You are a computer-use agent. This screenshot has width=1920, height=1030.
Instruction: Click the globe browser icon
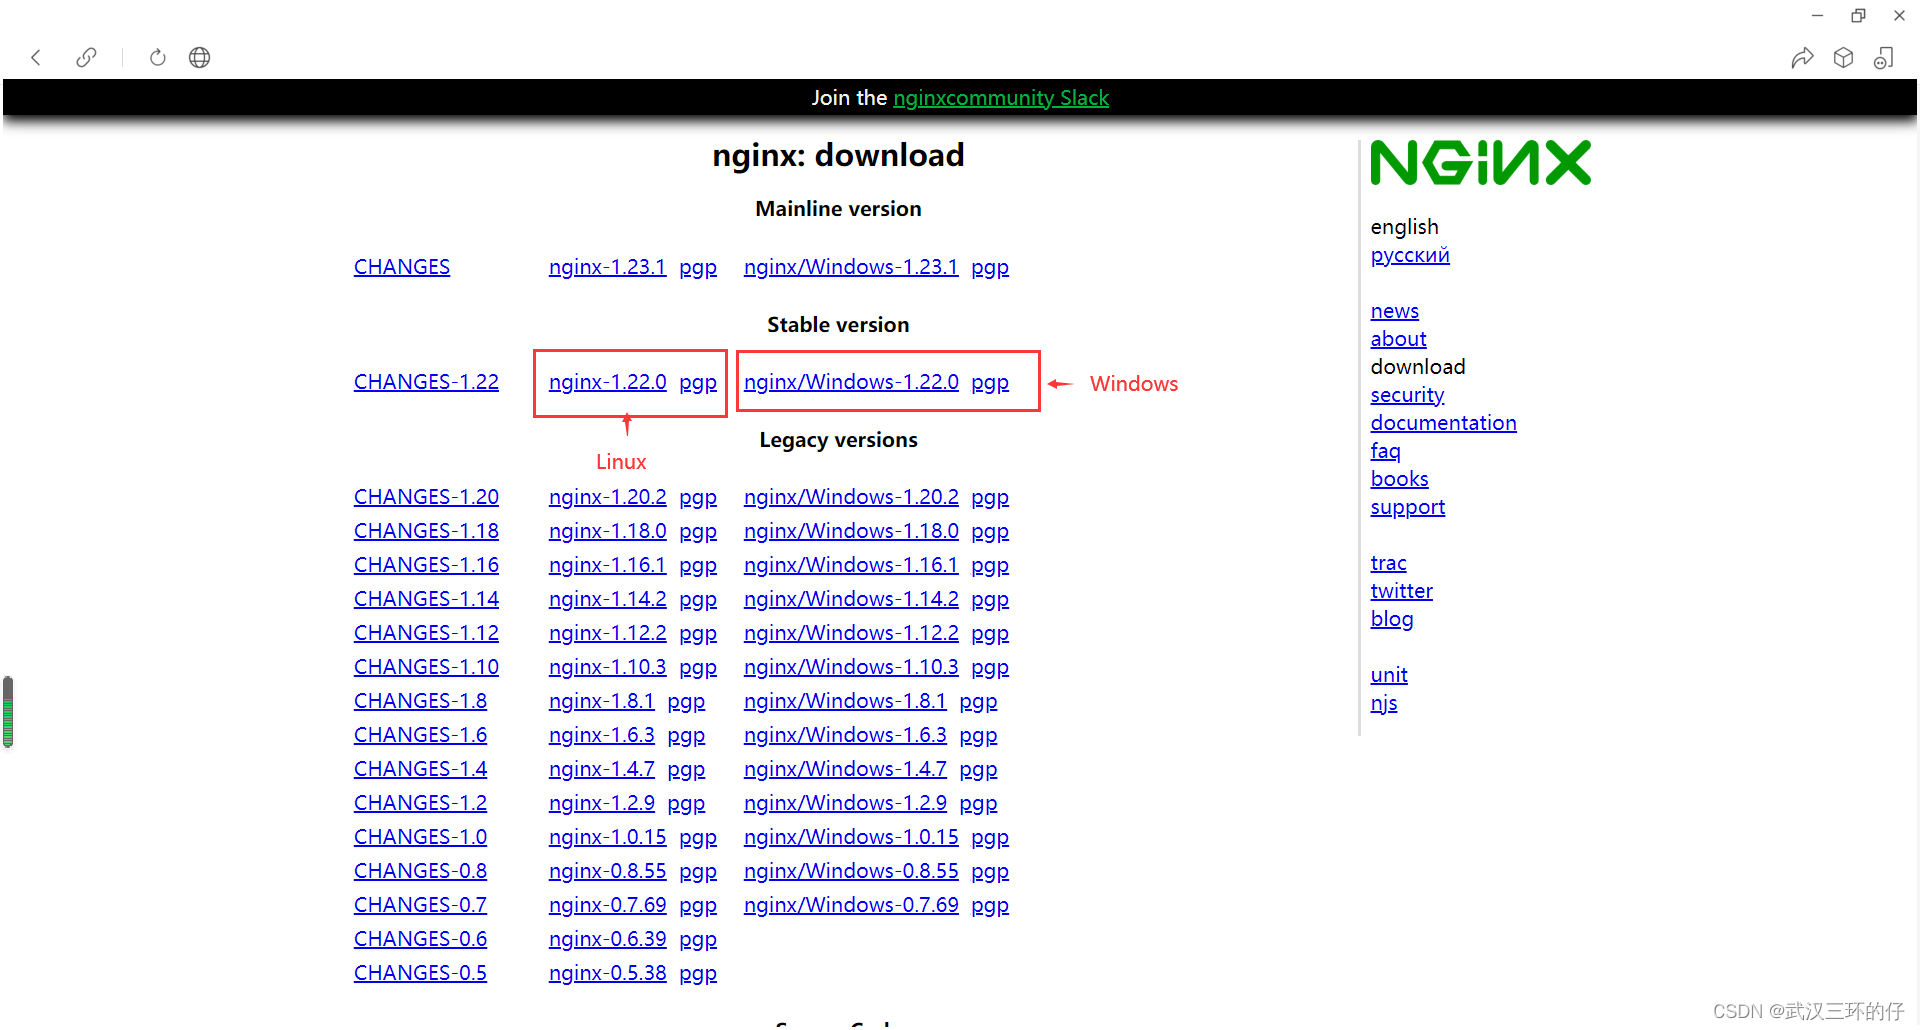[200, 58]
